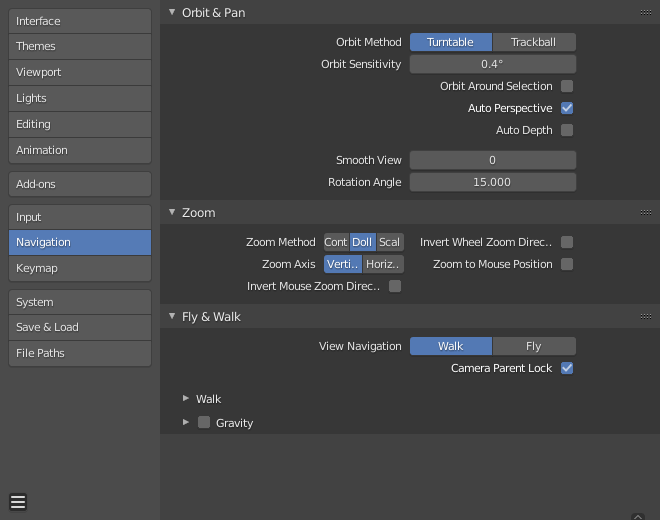The height and width of the screenshot is (520, 660).
Task: Set Zoom Axis to Horizontal
Action: (x=383, y=264)
